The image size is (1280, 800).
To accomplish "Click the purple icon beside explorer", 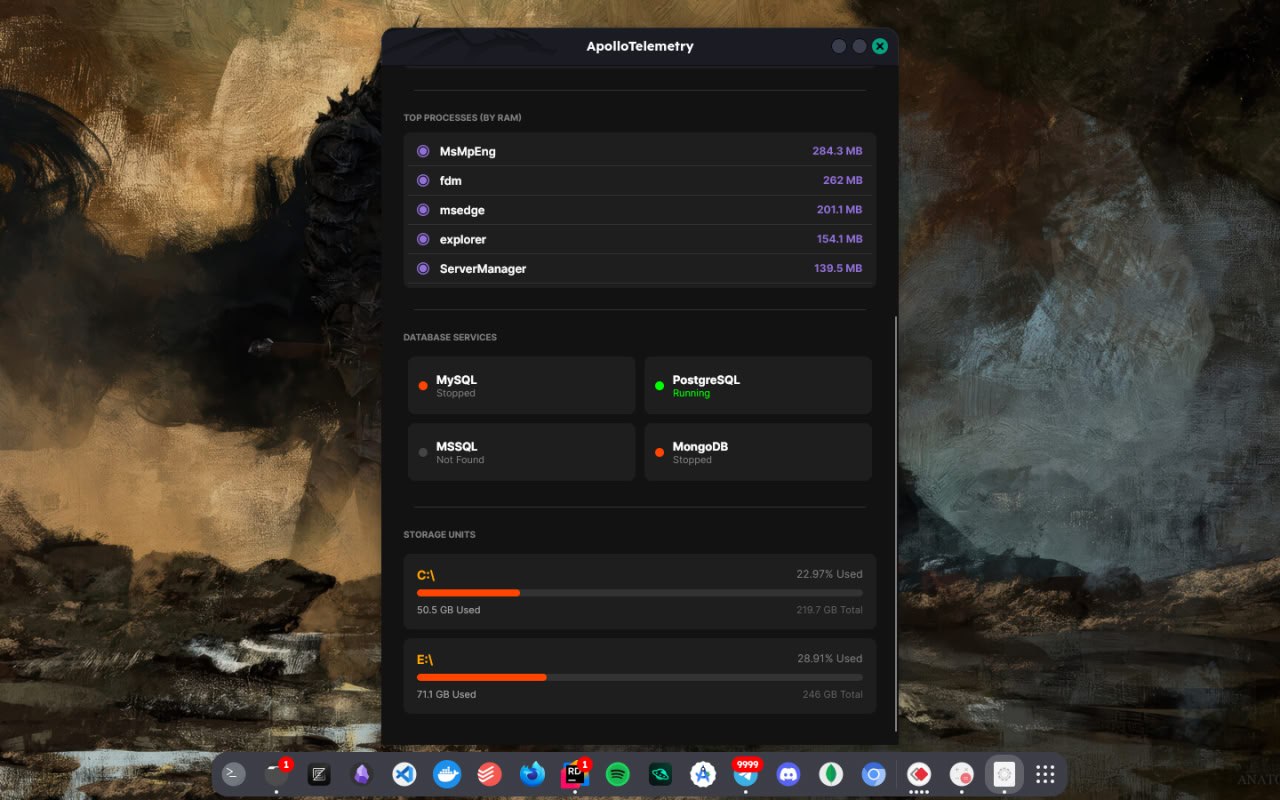I will click(x=423, y=239).
